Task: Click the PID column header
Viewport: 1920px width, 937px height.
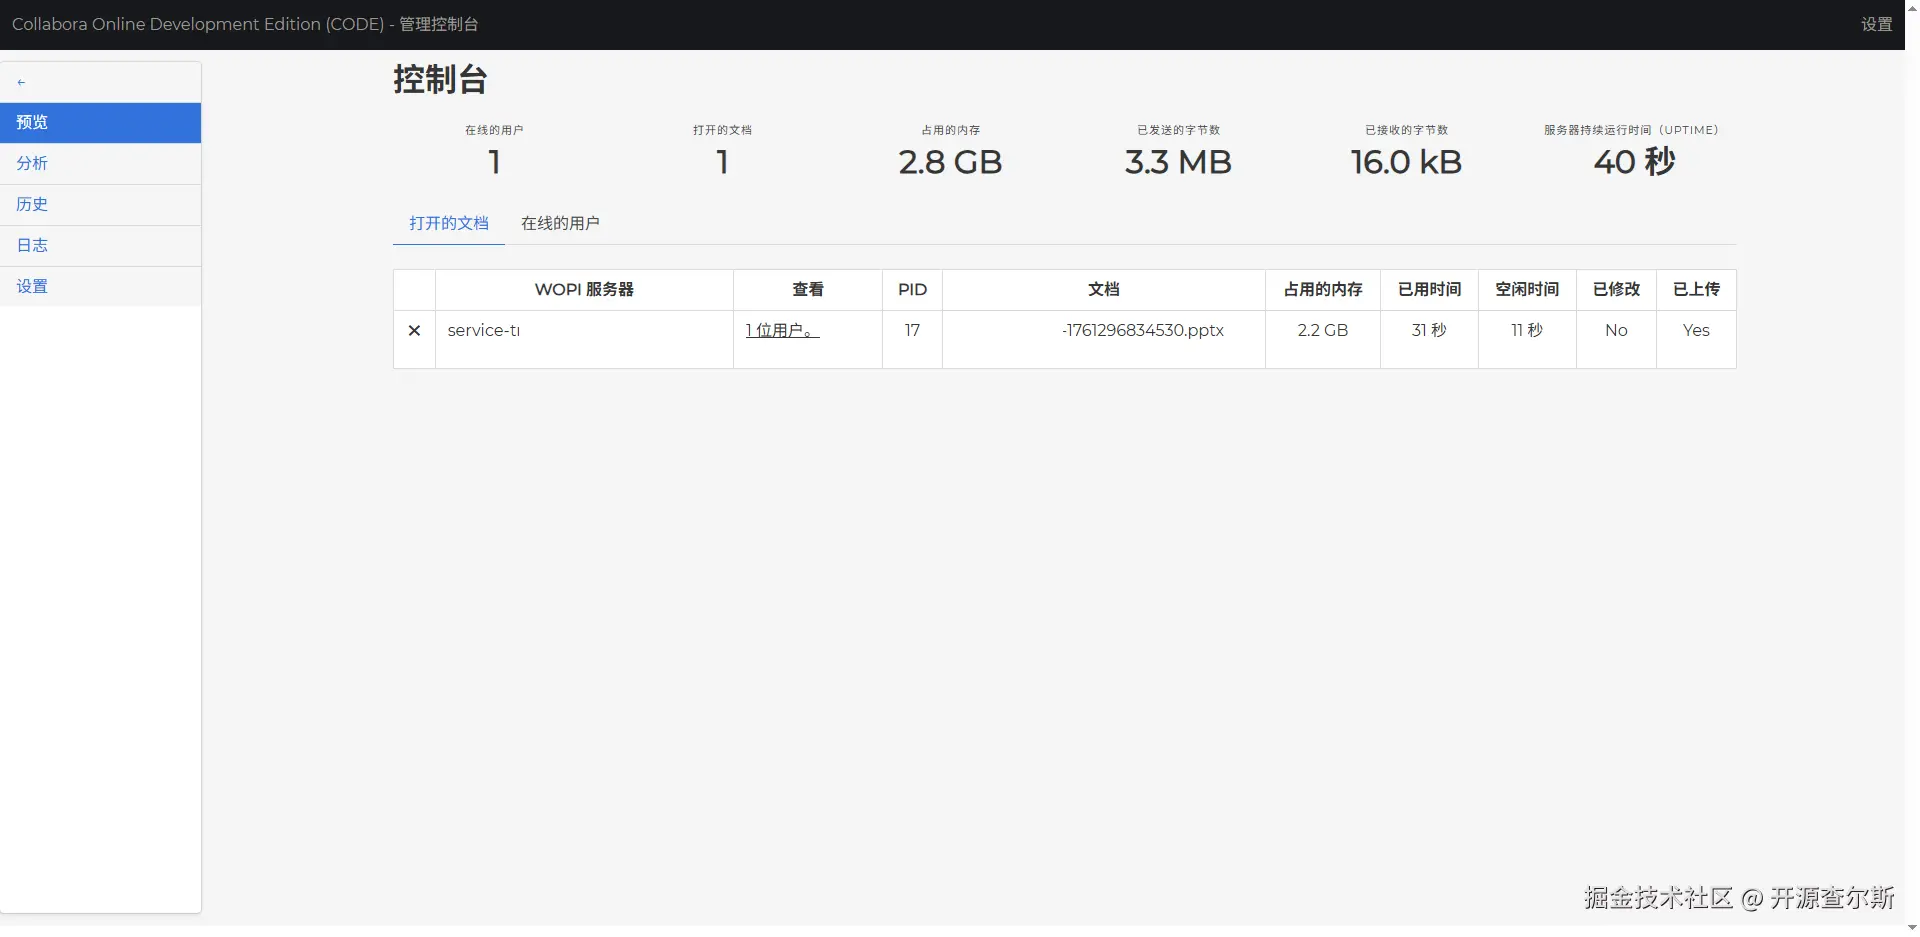Action: 912,289
